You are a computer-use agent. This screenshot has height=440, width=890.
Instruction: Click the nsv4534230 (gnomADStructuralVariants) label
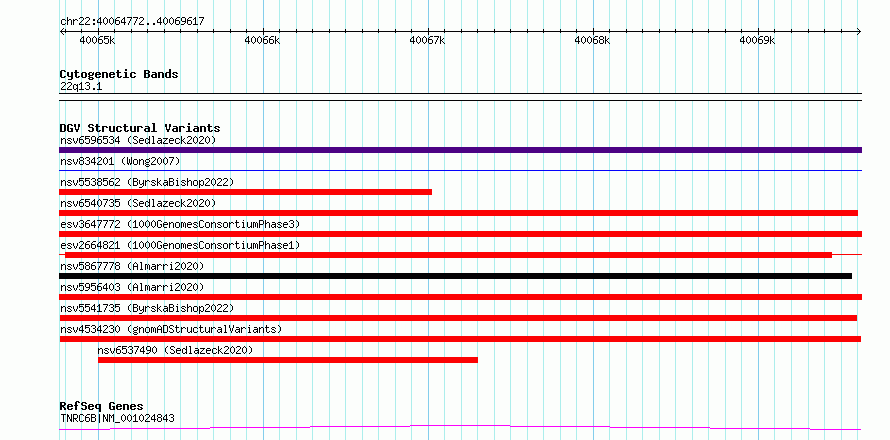pyautogui.click(x=171, y=329)
